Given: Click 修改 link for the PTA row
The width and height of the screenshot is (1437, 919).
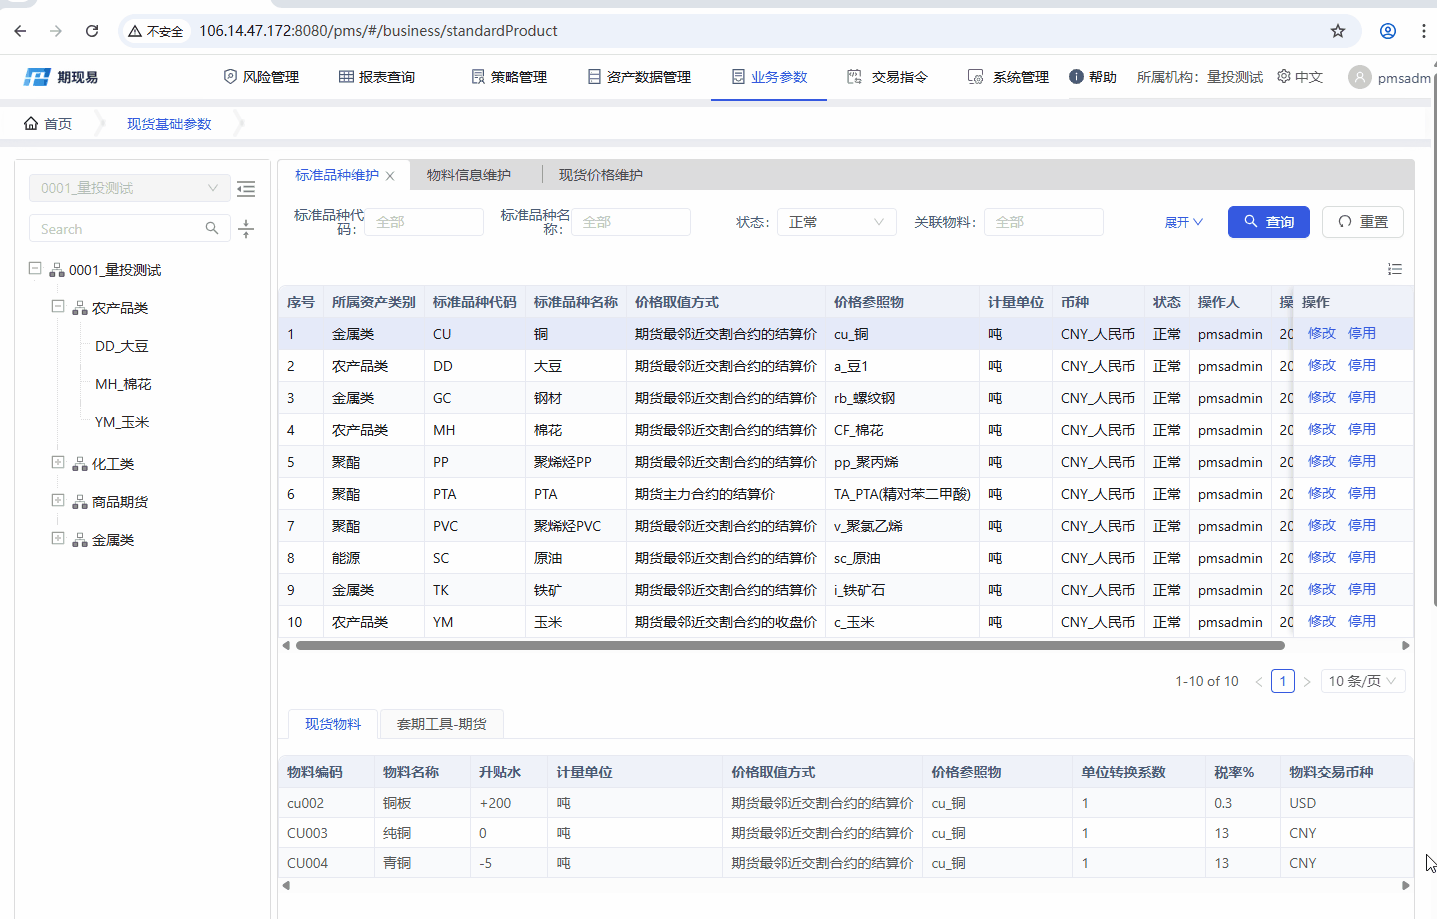Looking at the screenshot, I should pos(1321,493).
